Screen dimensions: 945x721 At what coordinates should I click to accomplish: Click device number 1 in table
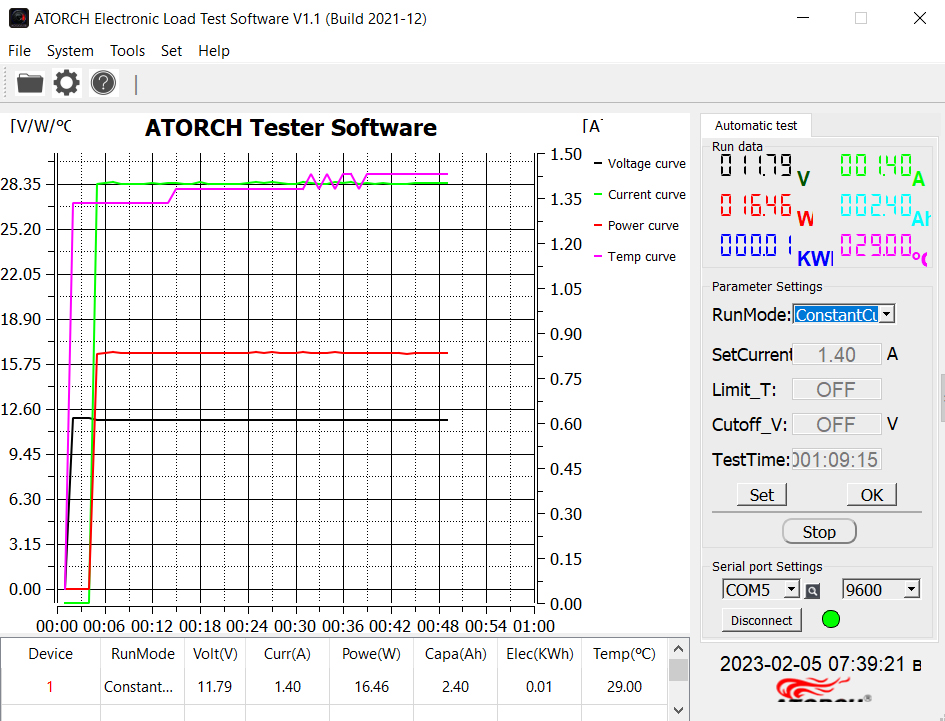click(51, 687)
